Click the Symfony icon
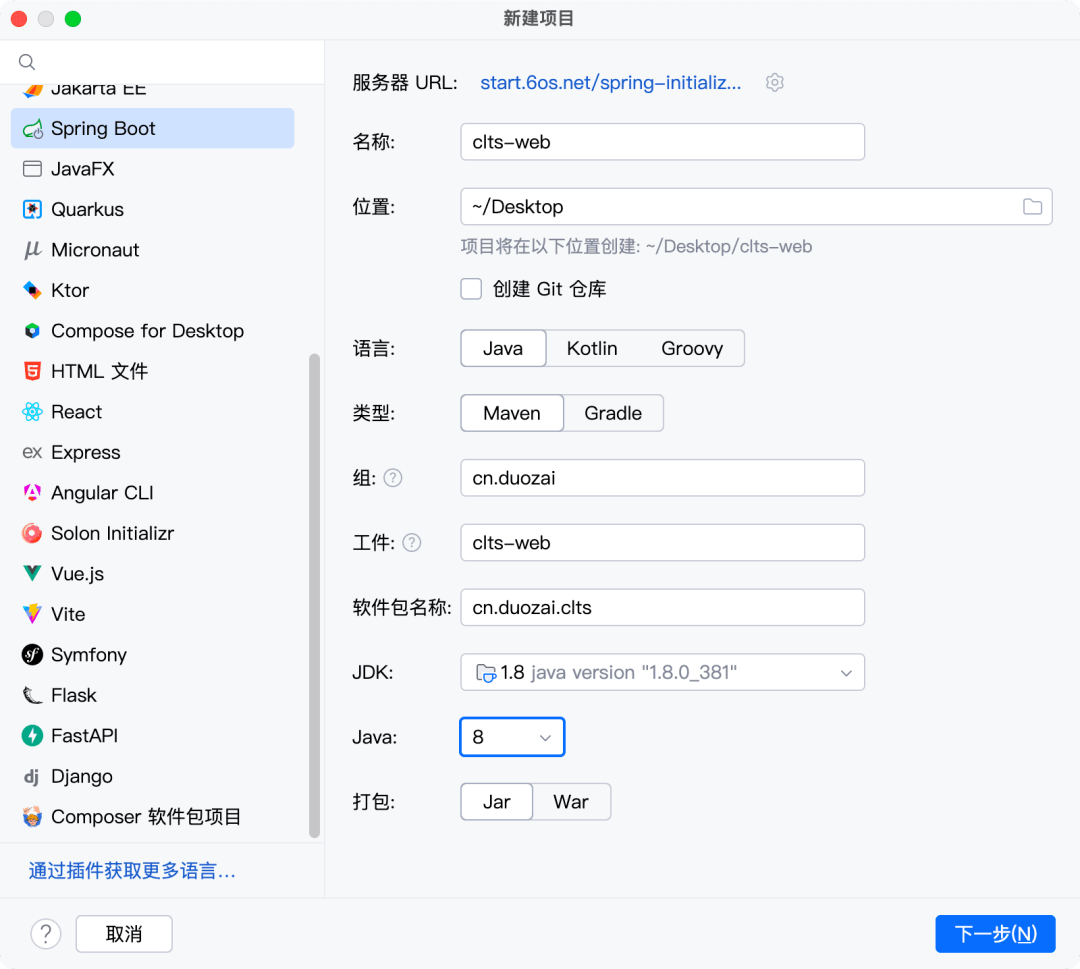1080x969 pixels. 32,654
